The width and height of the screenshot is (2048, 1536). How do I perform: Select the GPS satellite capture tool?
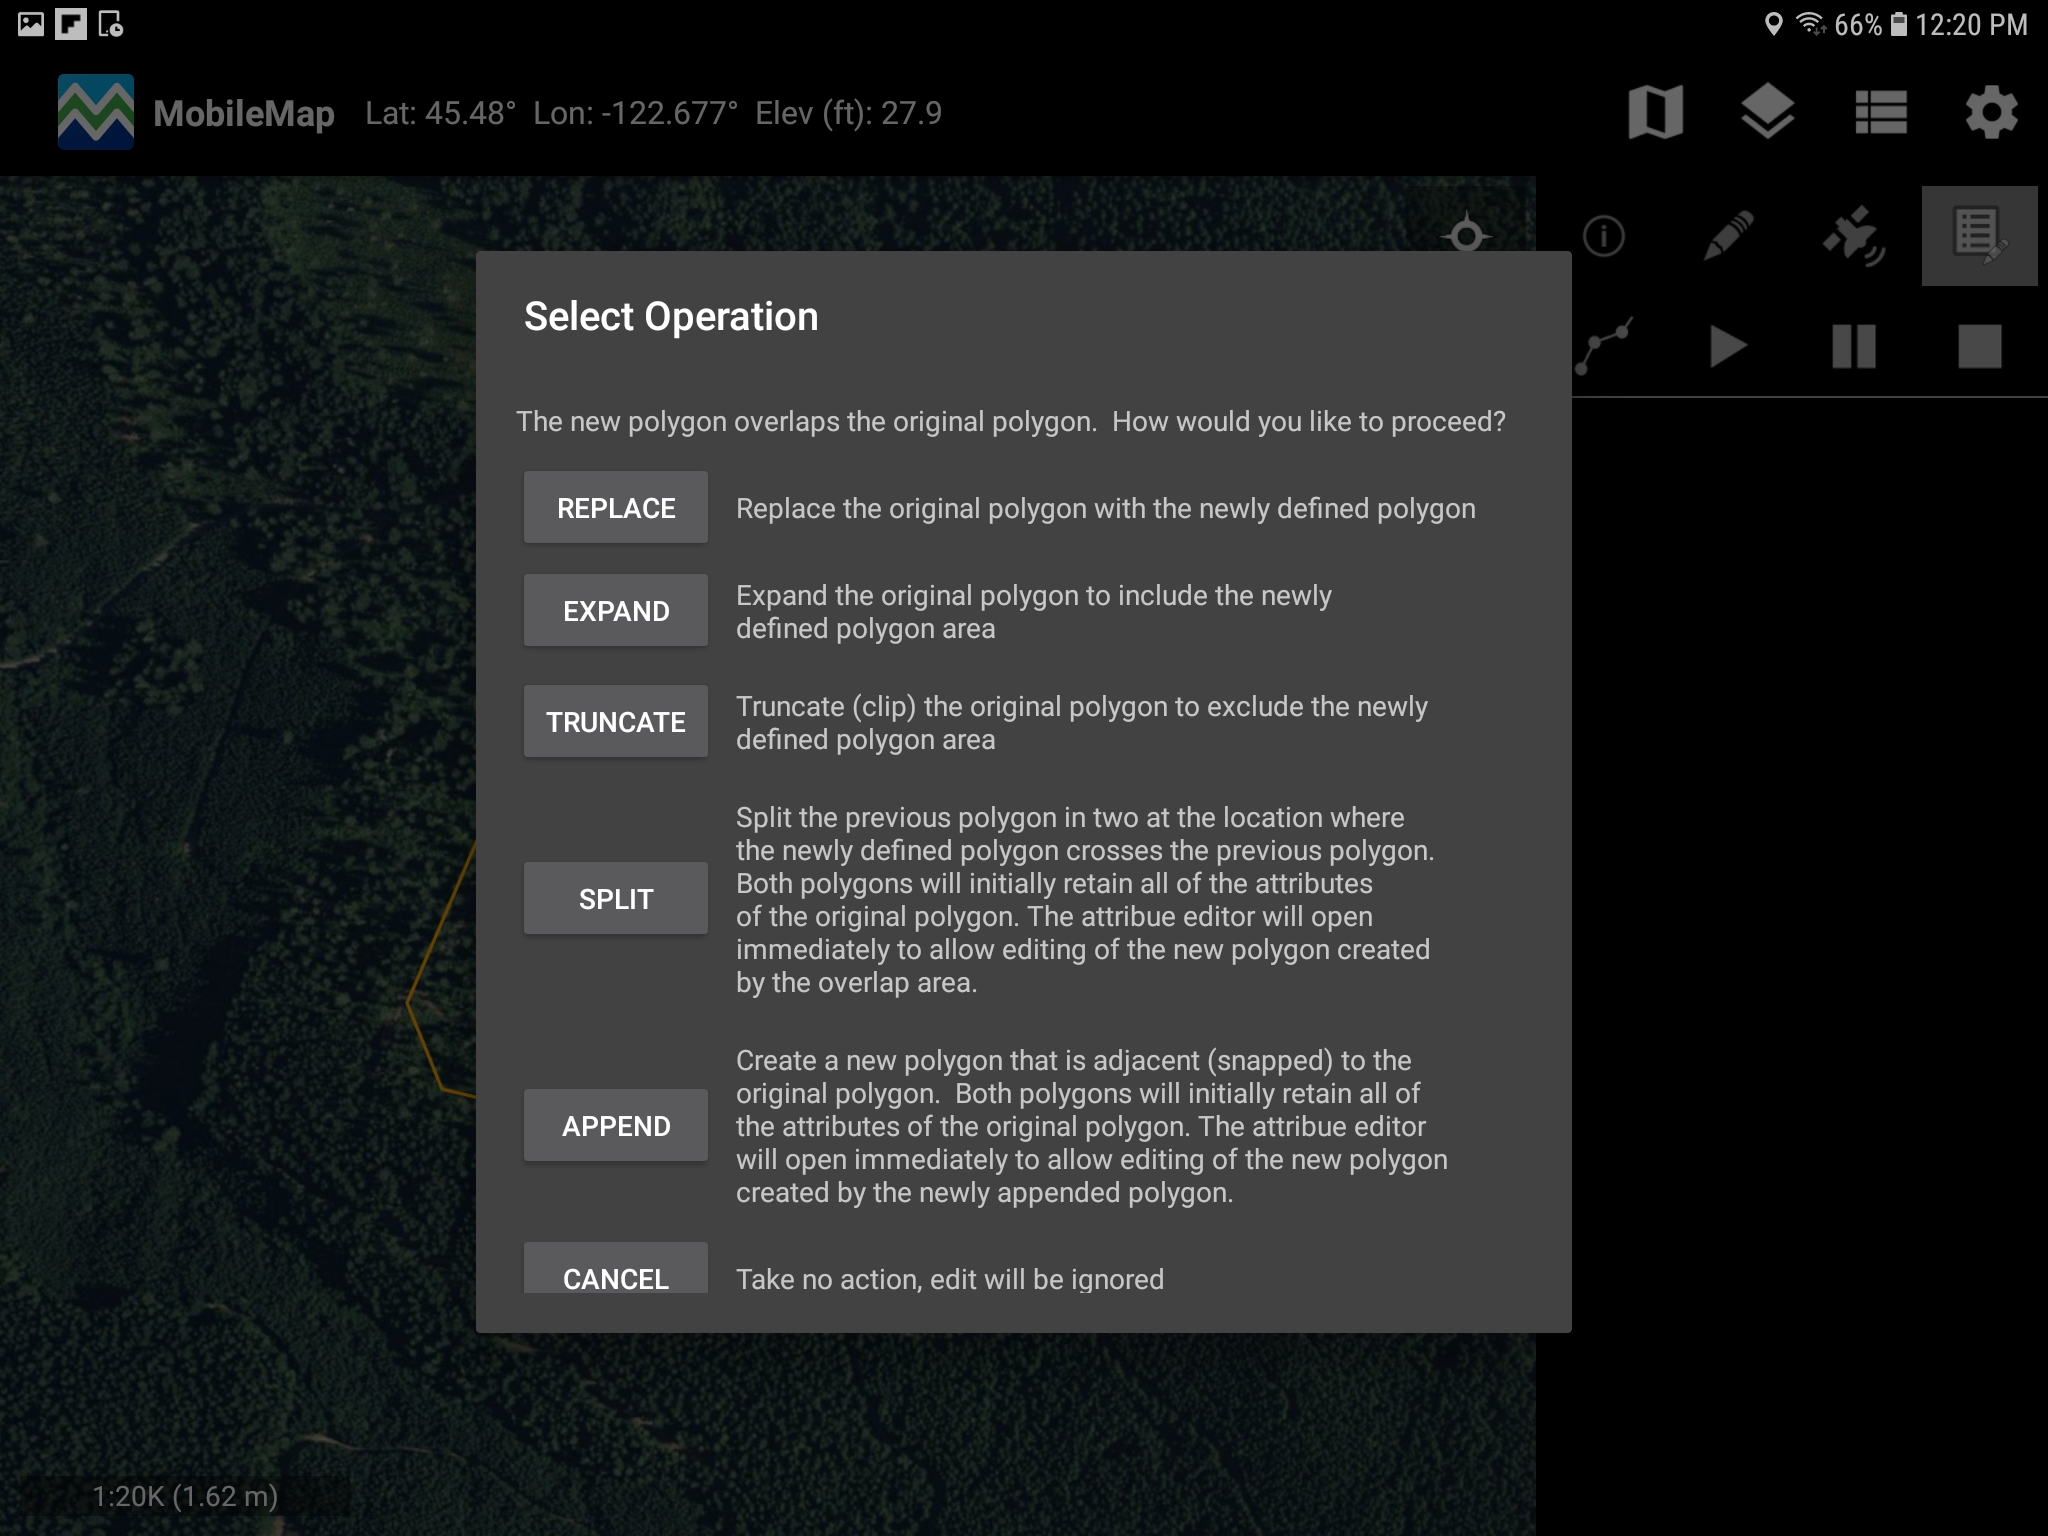point(1853,237)
